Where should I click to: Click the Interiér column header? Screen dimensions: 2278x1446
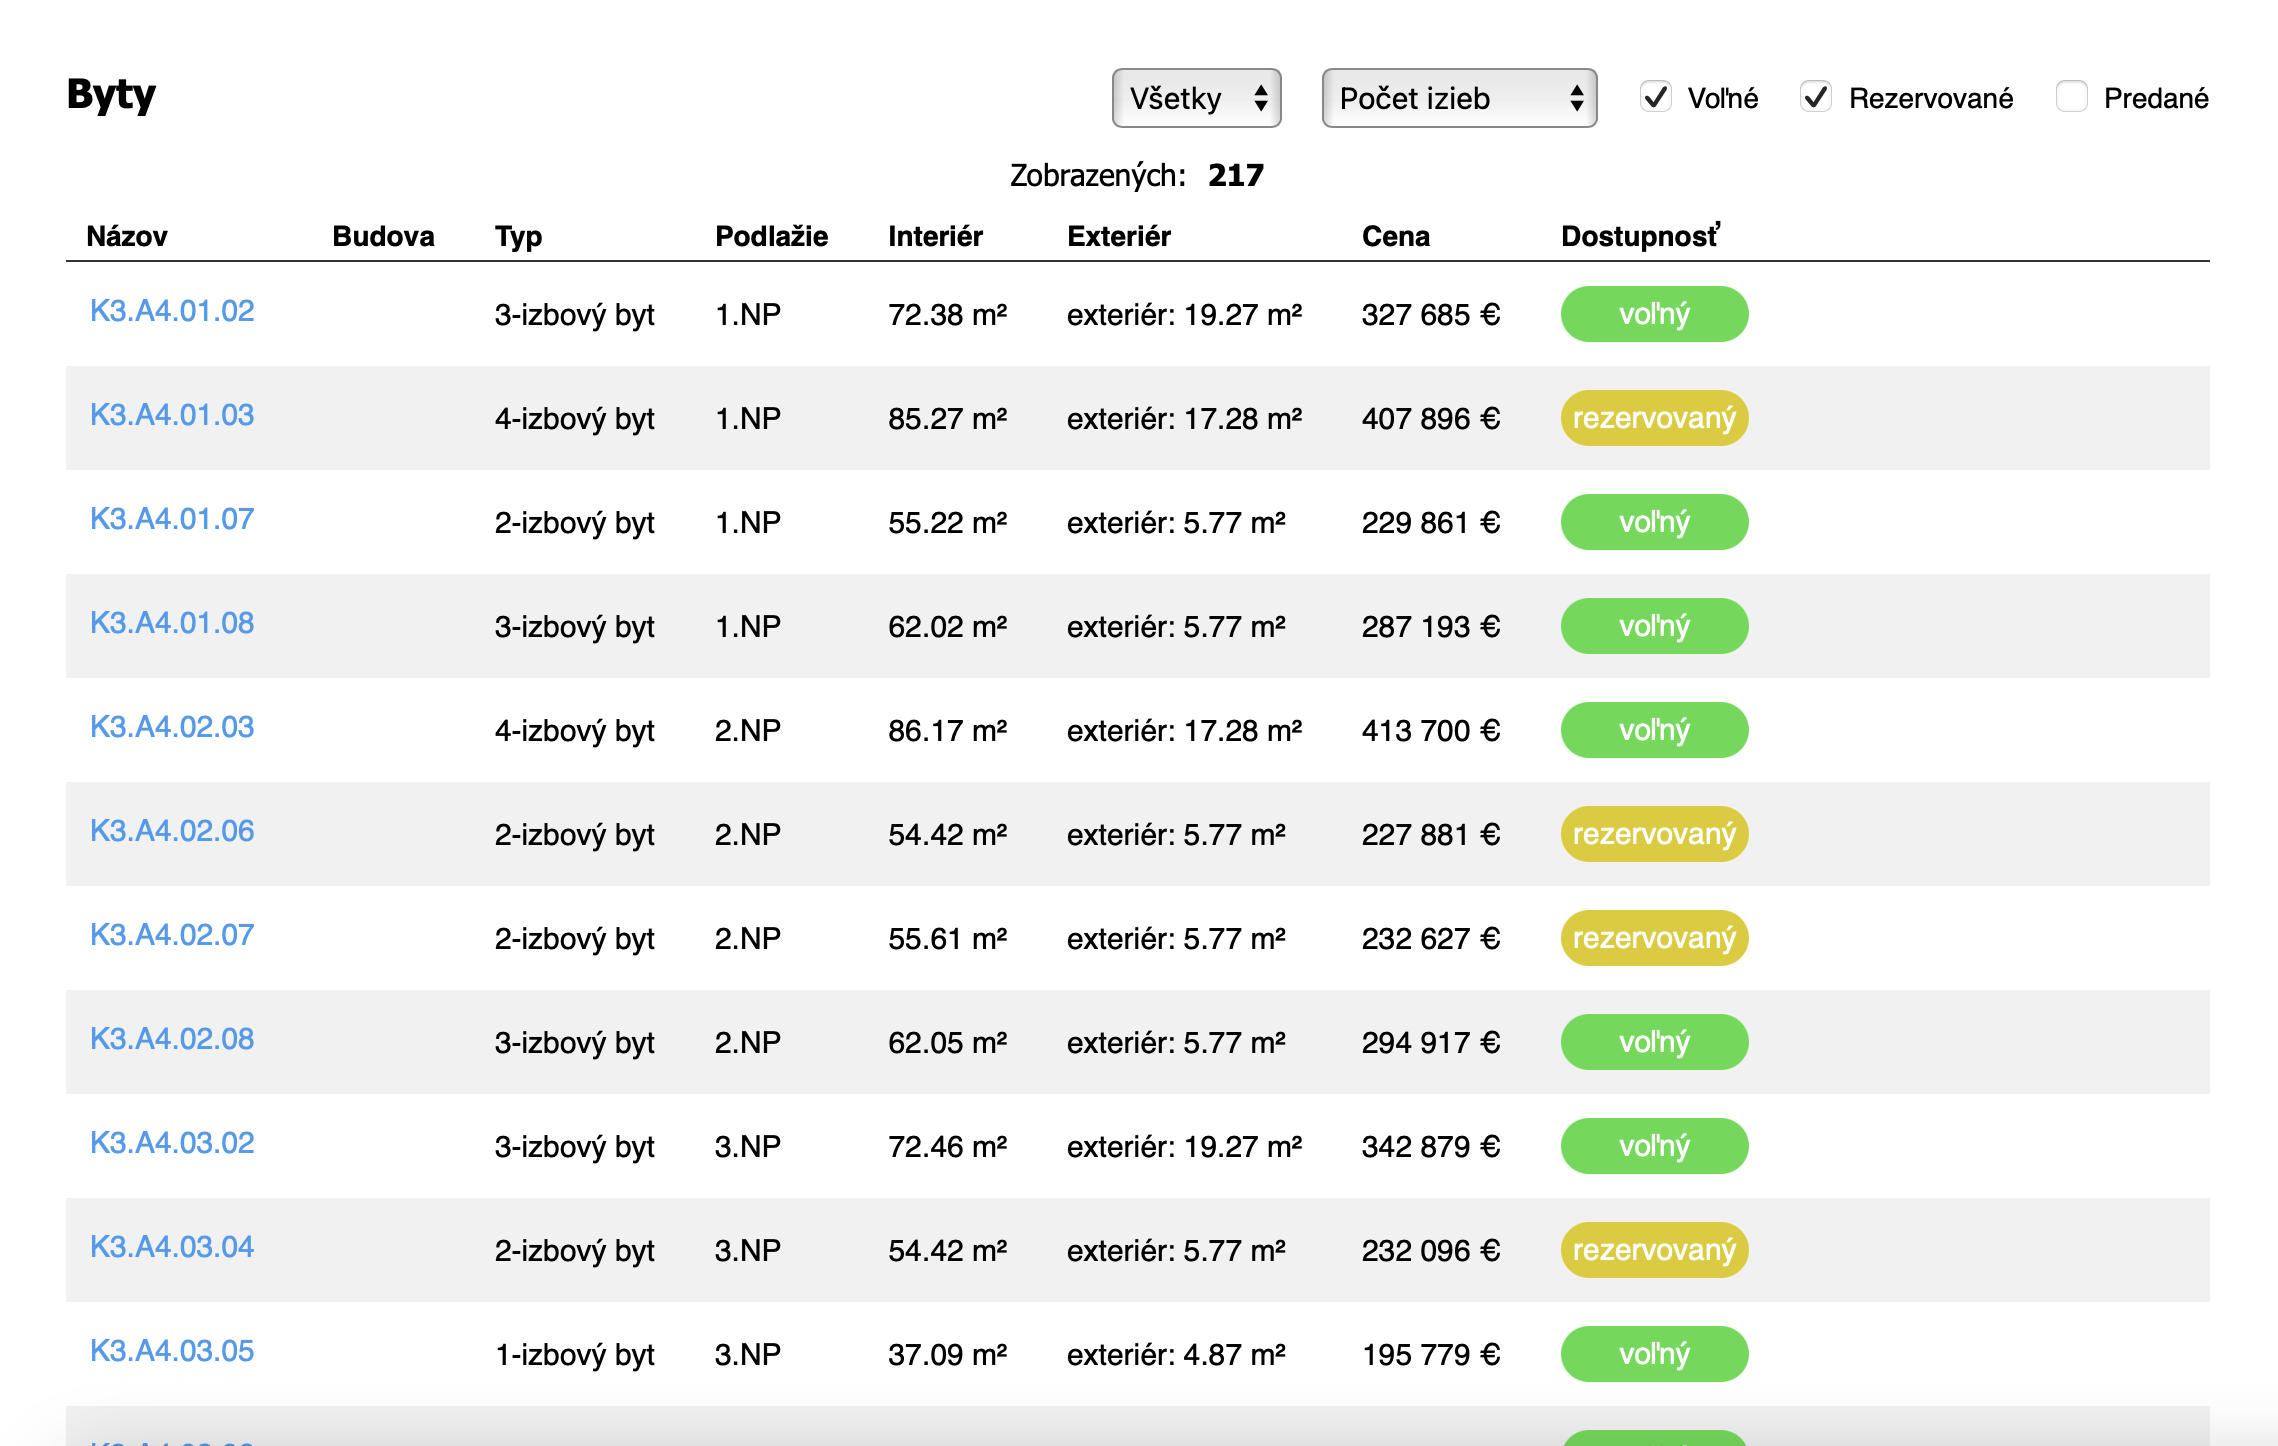click(x=935, y=236)
